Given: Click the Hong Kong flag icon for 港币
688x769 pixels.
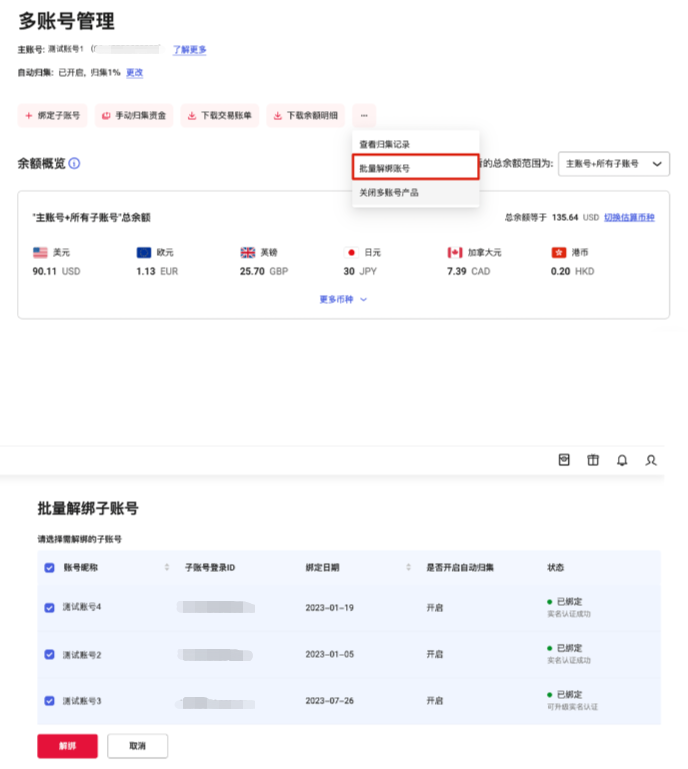Looking at the screenshot, I should point(559,253).
